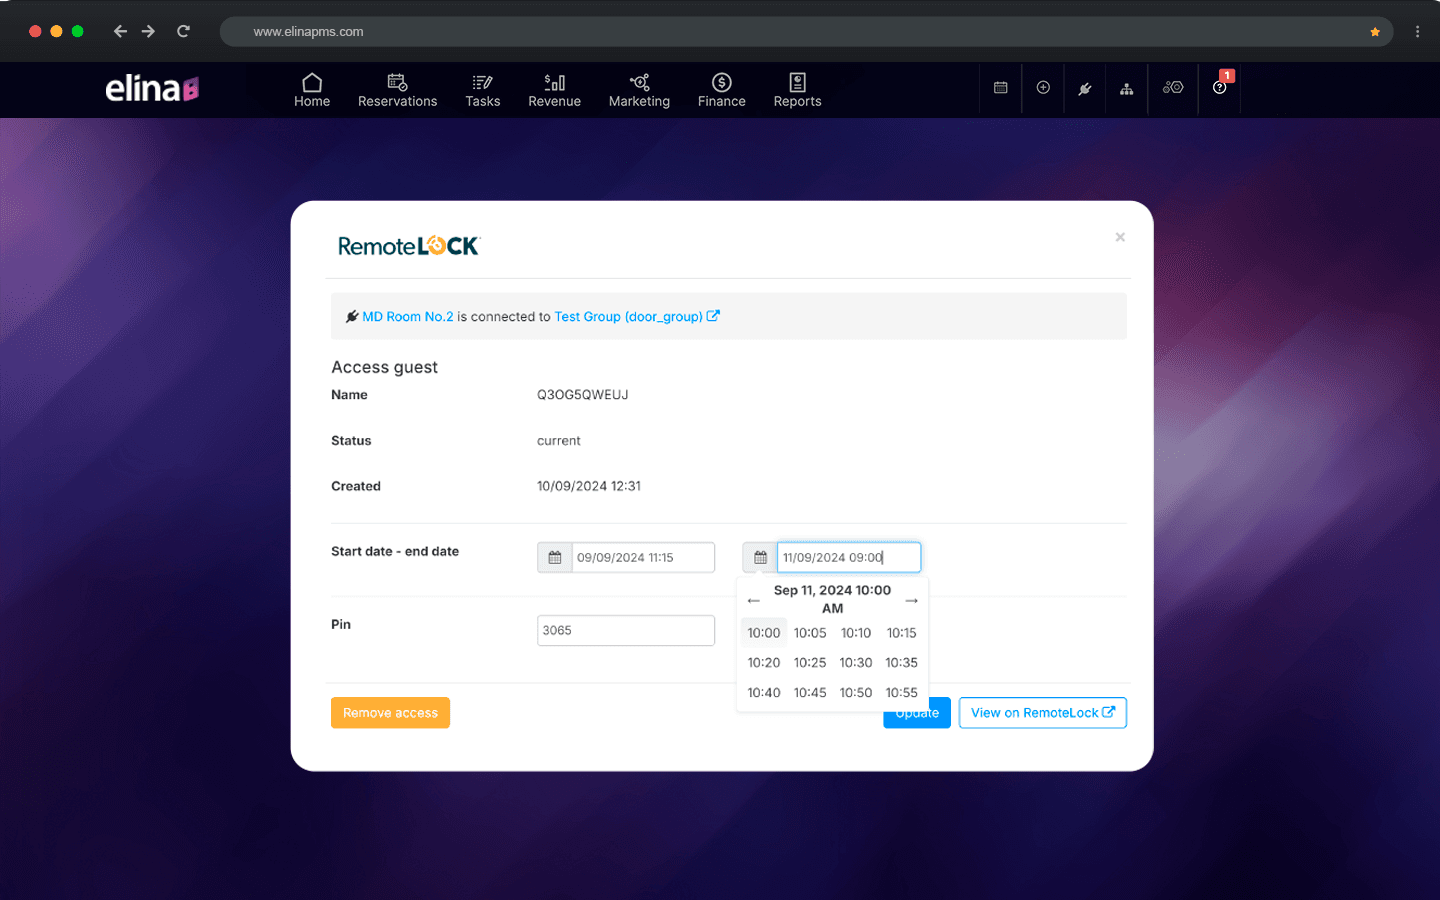1440x900 pixels.
Task: Select 10:30 in time picker
Action: coord(856,663)
